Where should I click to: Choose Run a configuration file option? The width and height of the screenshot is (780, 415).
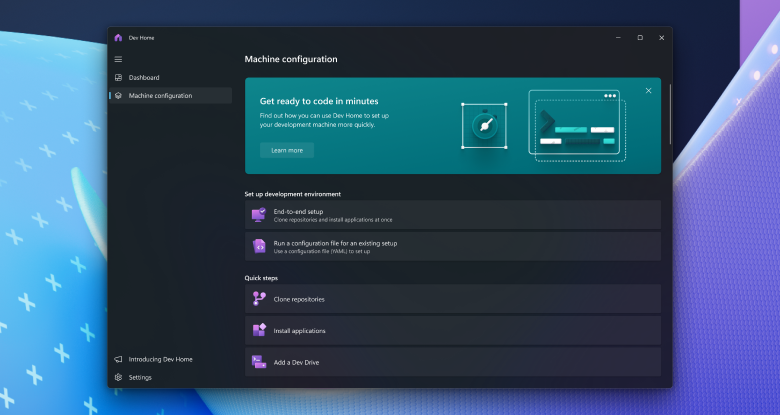[452, 246]
